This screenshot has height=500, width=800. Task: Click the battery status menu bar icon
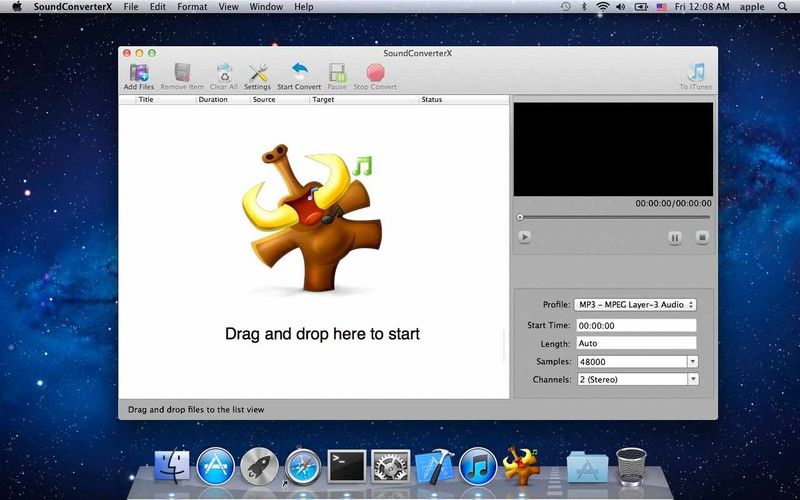(x=641, y=7)
